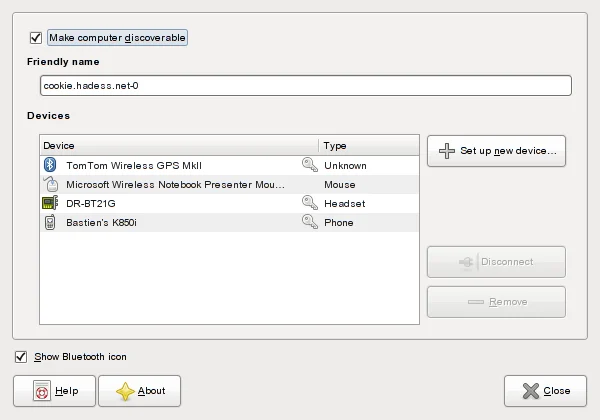Click the minus icon on the Remove button
Screen dimensions: 600x420
476,302
